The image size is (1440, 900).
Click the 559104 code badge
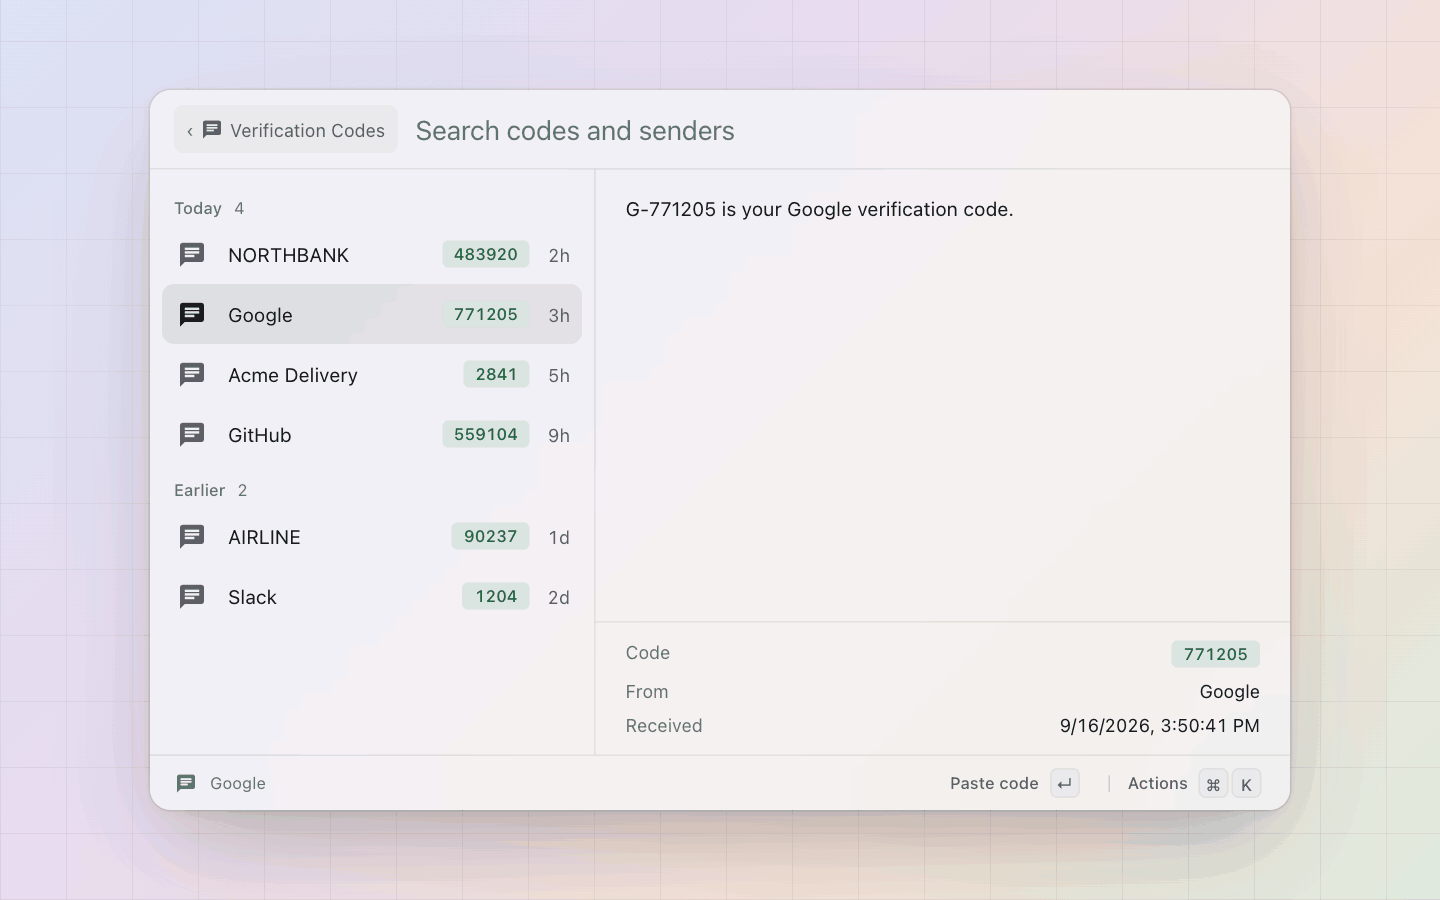pyautogui.click(x=486, y=434)
